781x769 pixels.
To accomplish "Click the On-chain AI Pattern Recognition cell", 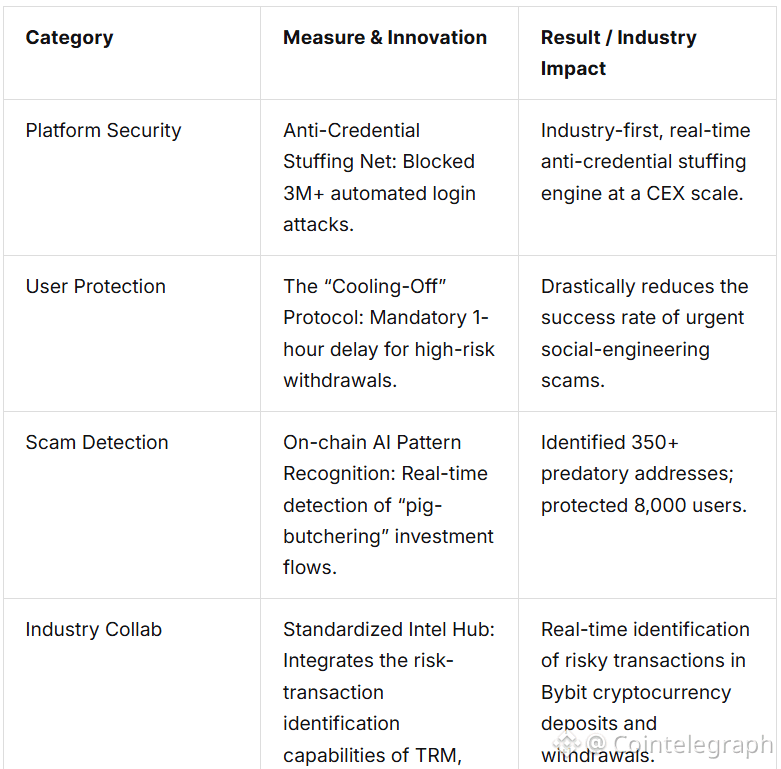I will [388, 505].
